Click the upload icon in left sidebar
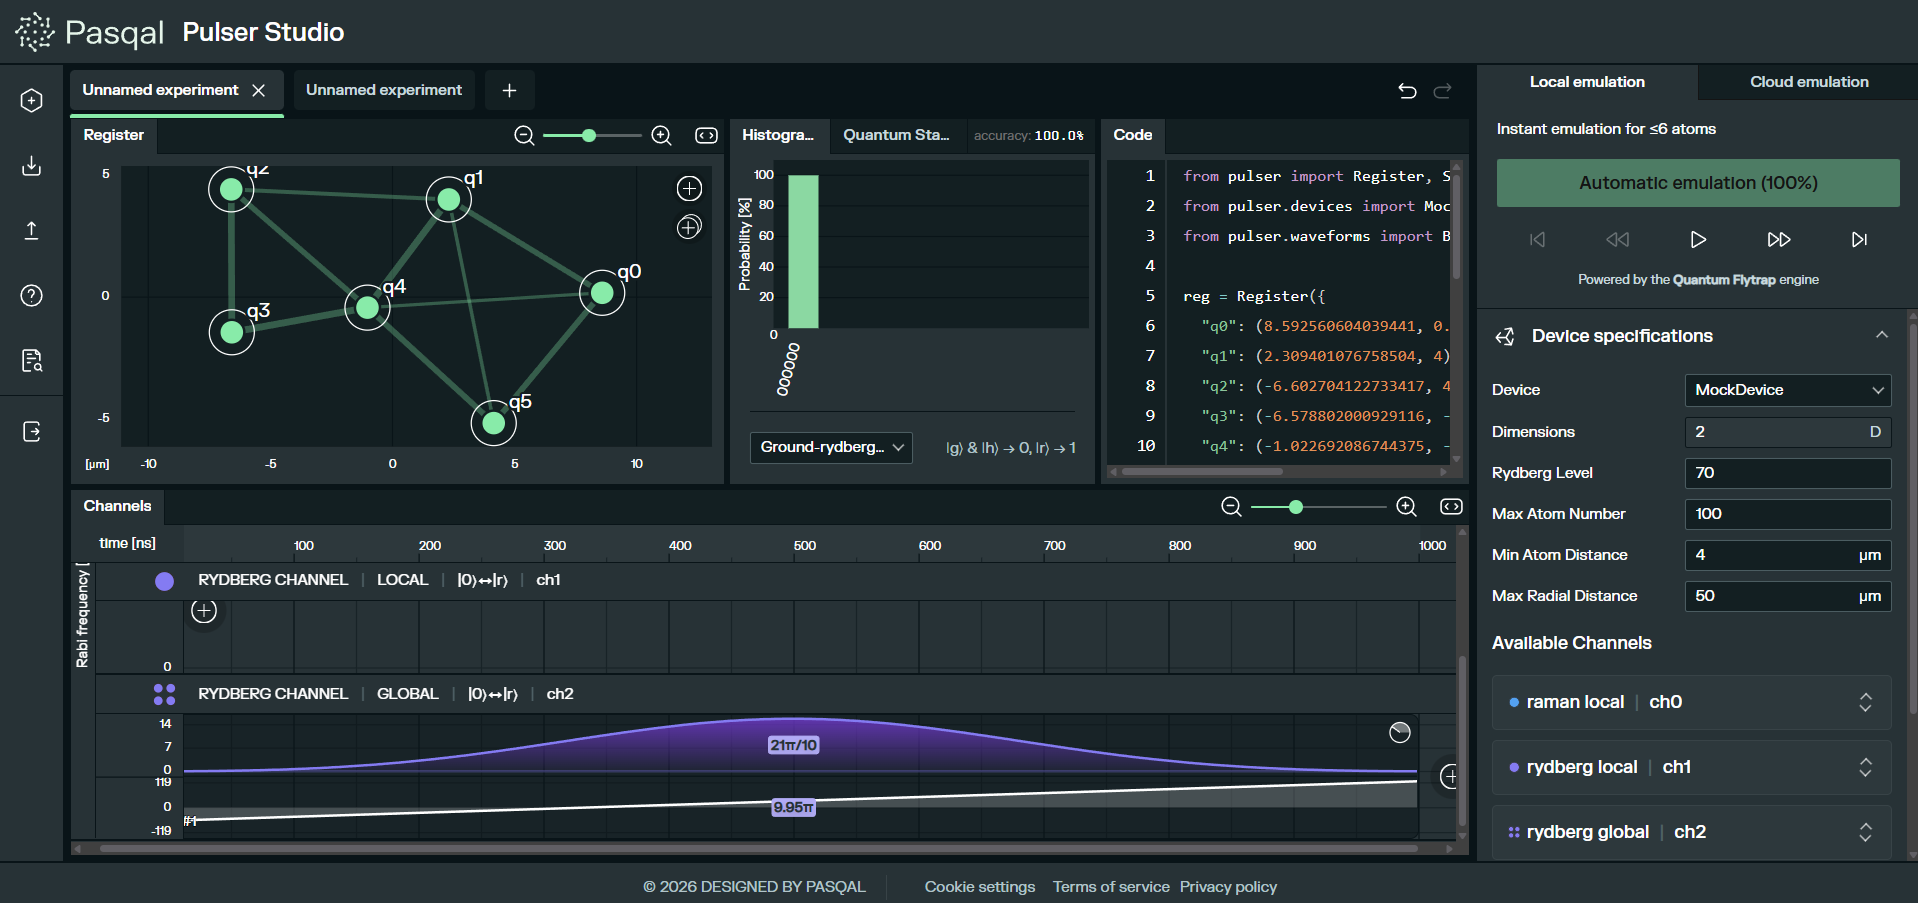The height and width of the screenshot is (903, 1918). [x=32, y=230]
